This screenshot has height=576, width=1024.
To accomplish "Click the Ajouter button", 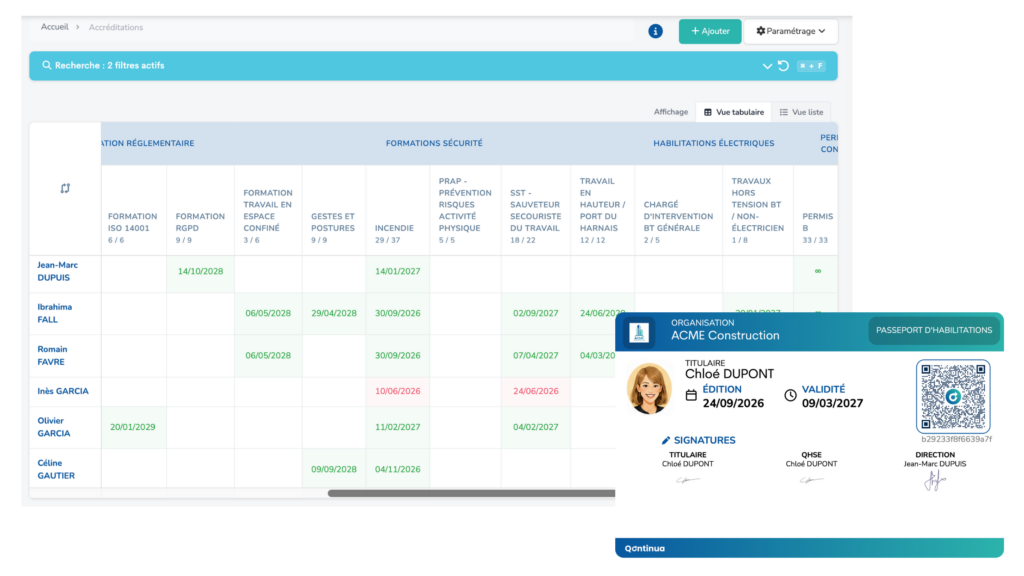I will click(x=710, y=31).
